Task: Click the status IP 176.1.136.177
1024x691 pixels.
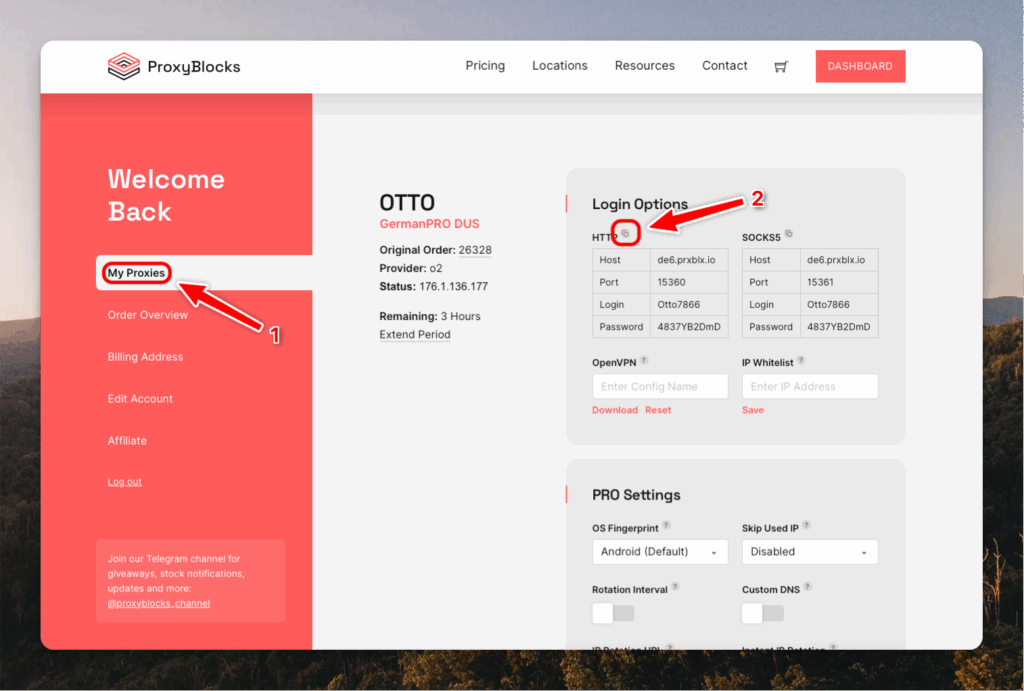Action: (x=453, y=287)
